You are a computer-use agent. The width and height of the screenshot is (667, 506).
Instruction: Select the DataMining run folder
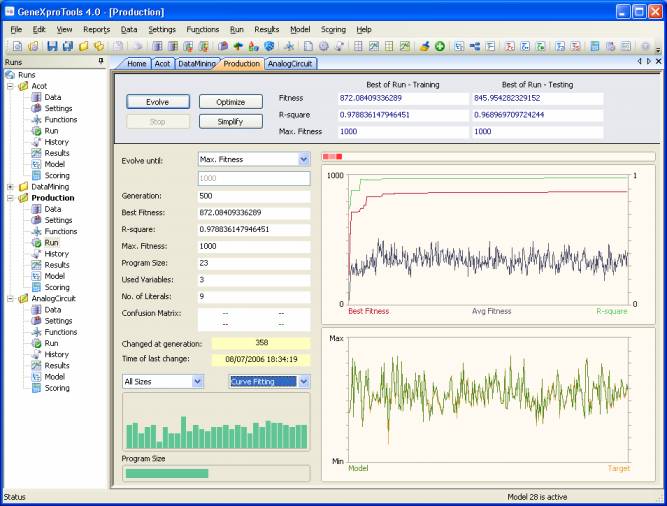pos(50,187)
